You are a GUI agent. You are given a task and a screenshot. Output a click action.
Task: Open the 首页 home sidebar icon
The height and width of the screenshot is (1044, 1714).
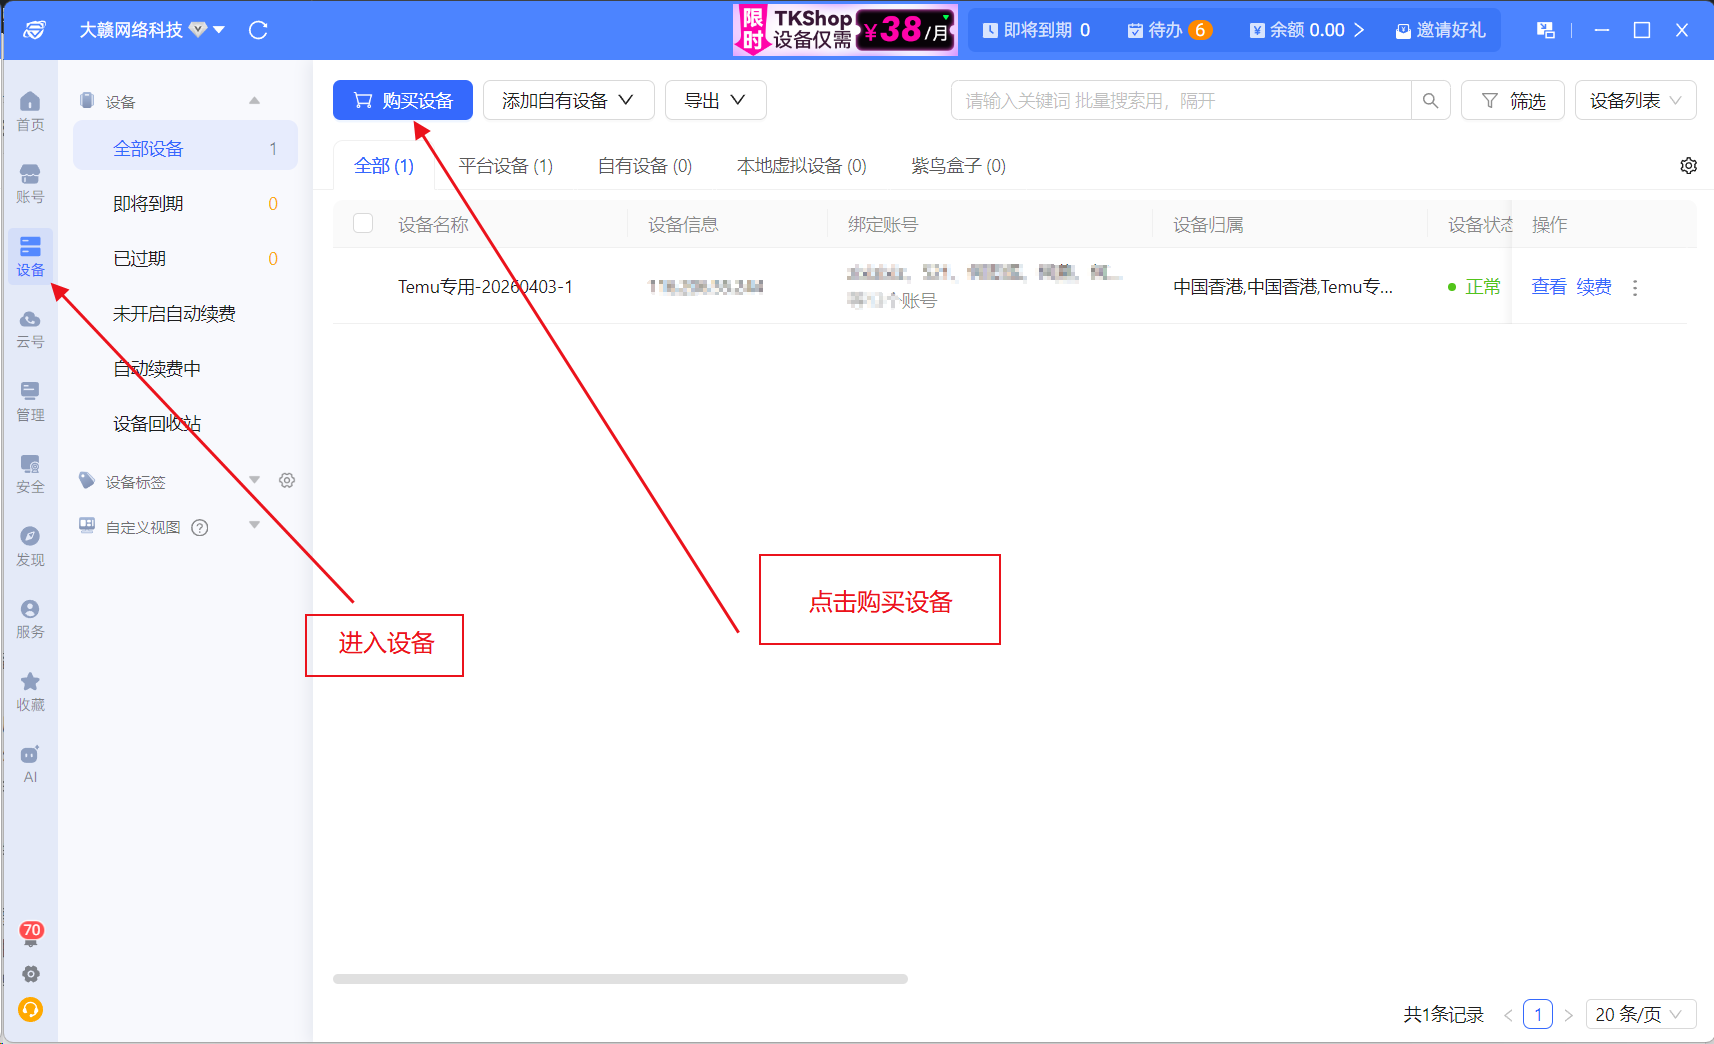click(x=30, y=112)
